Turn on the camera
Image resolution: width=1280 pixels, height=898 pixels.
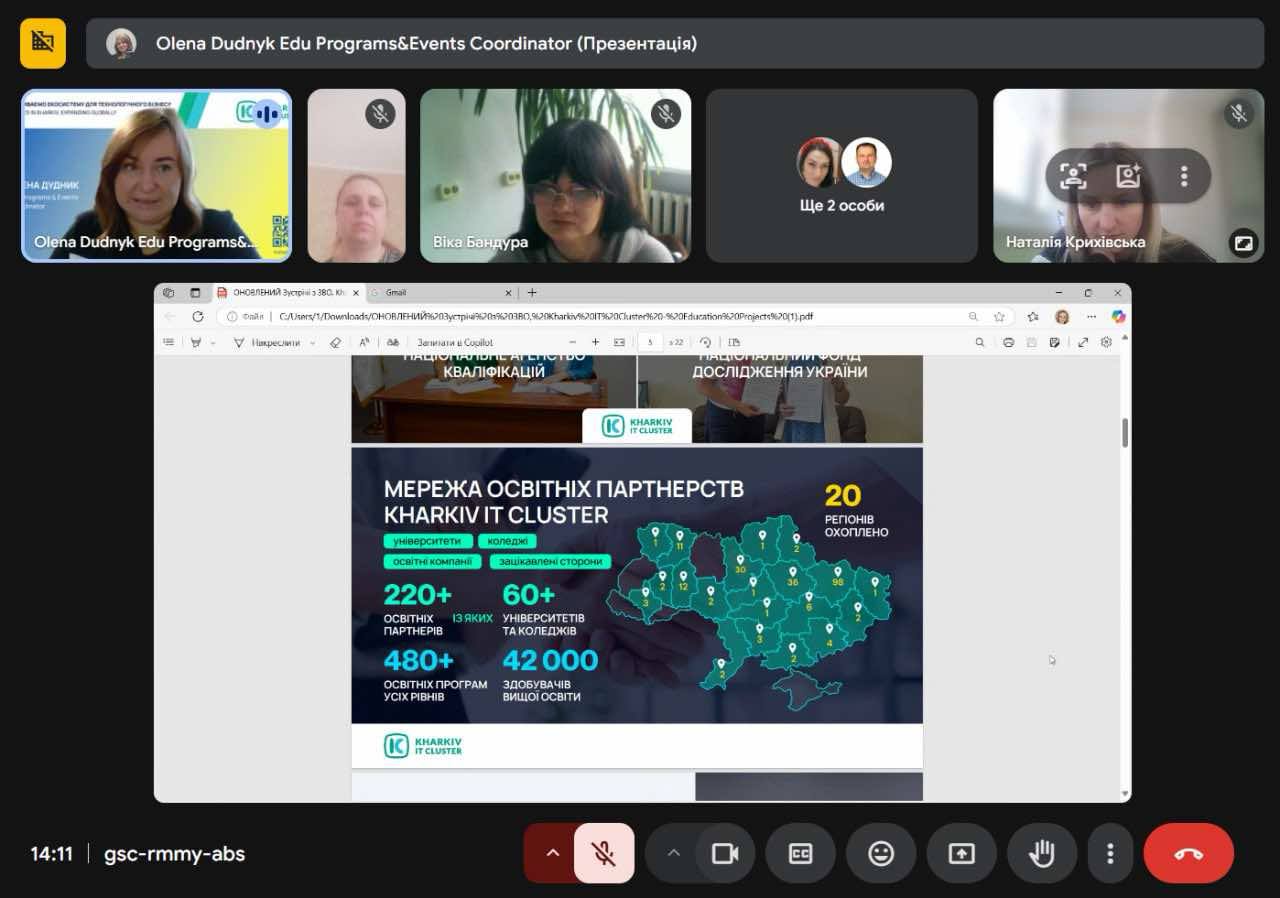point(724,853)
